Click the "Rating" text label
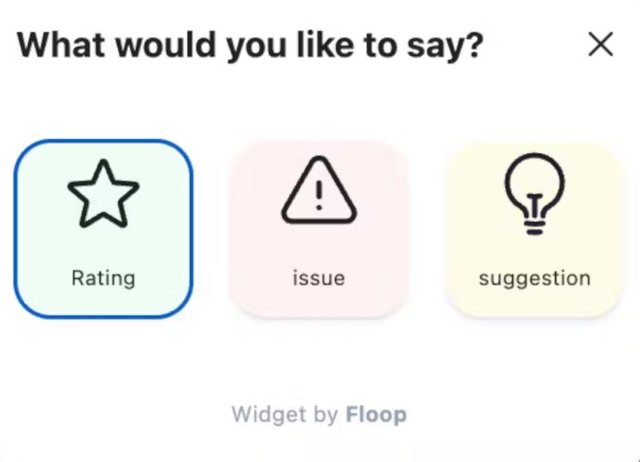 click(x=103, y=278)
